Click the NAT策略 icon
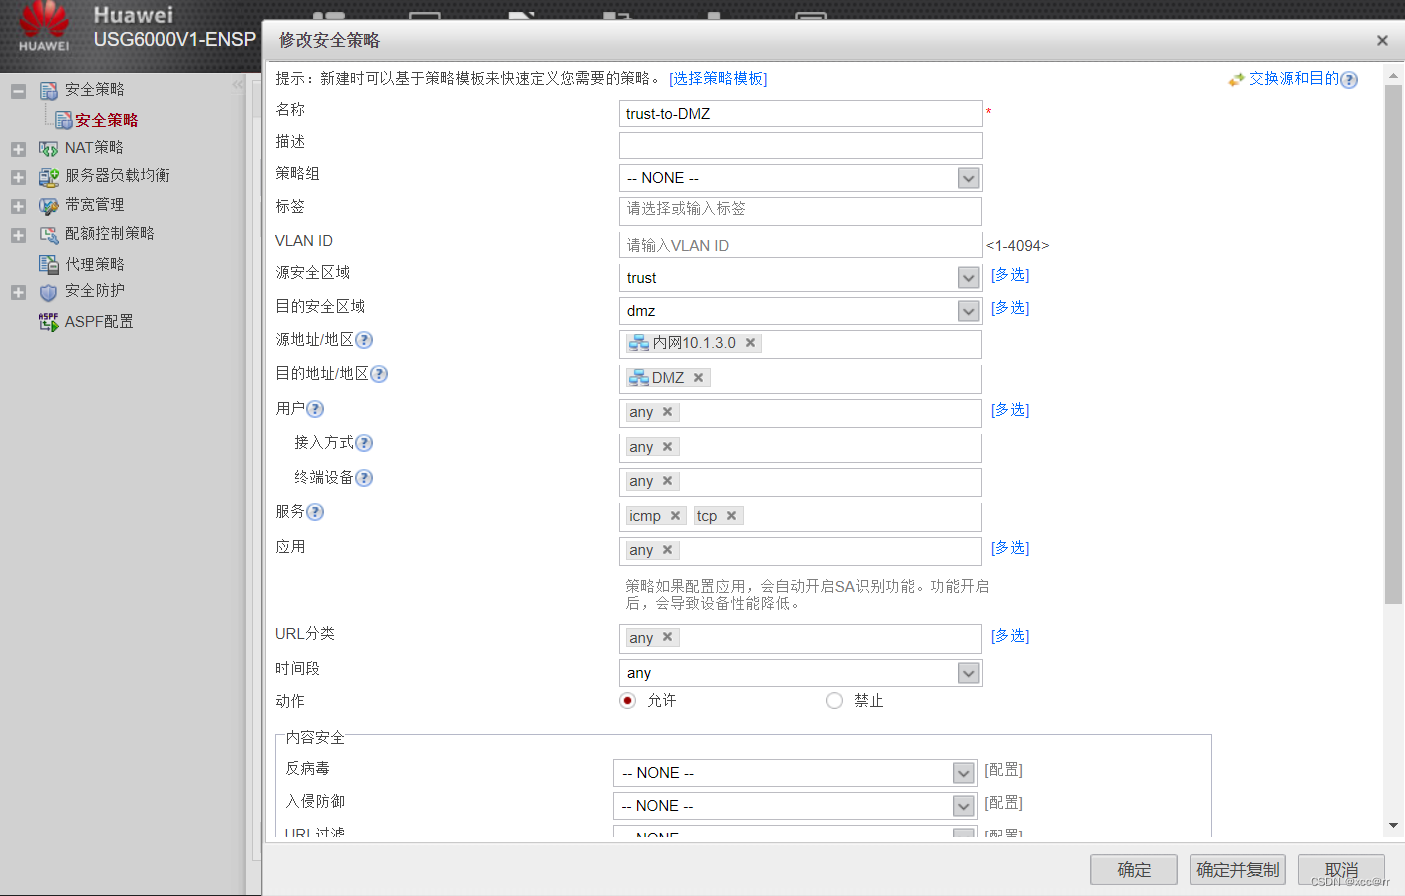Viewport: 1405px width, 896px height. (x=49, y=148)
